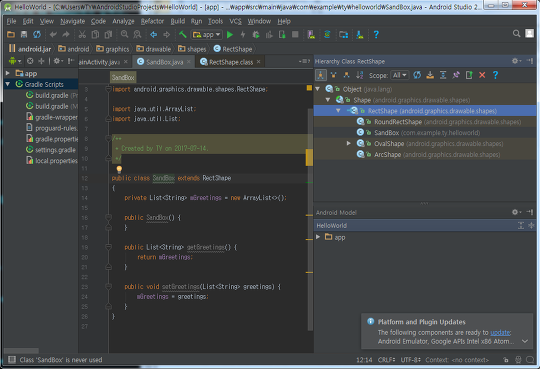Click the yellow inspection indicator square in the editor
The width and height of the screenshot is (540, 369).
[x=309, y=88]
